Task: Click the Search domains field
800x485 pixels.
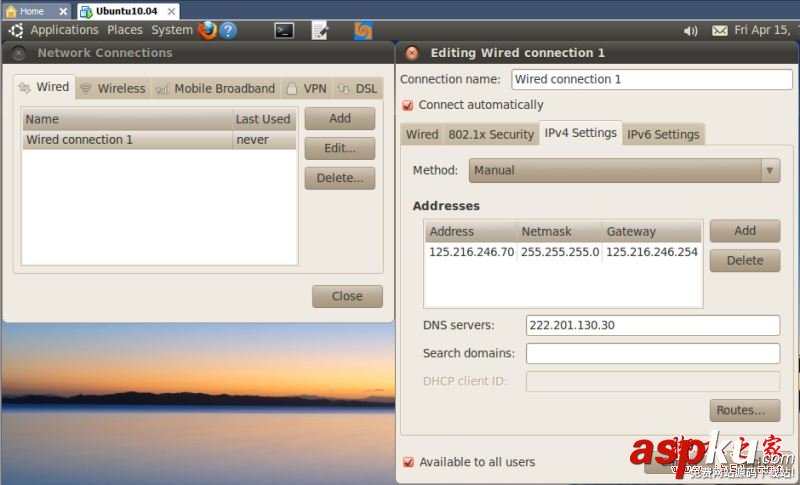Action: [653, 353]
